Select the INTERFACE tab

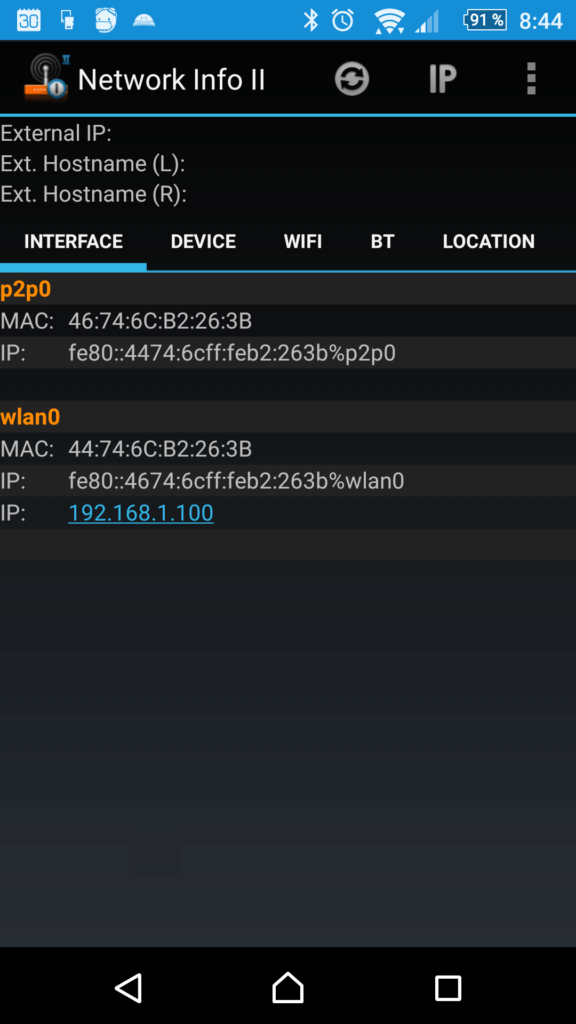click(73, 242)
